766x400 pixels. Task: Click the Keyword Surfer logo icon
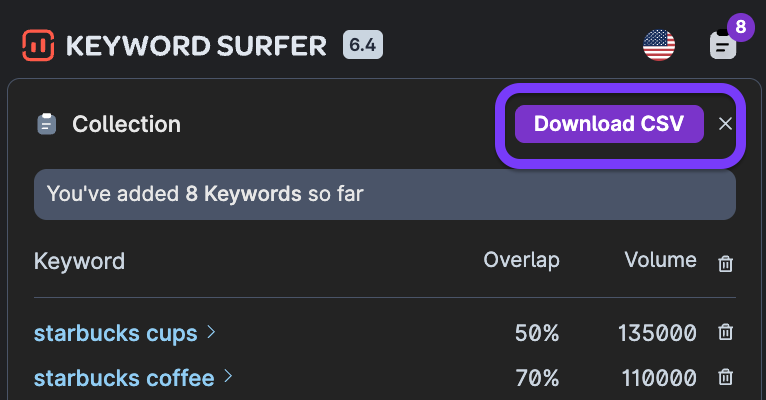[x=38, y=45]
